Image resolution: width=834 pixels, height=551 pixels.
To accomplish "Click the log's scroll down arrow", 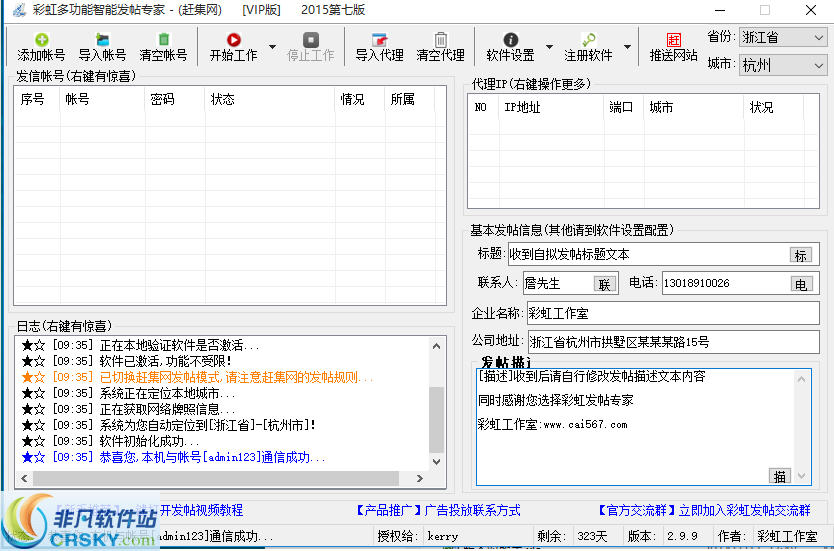I will pos(437,462).
